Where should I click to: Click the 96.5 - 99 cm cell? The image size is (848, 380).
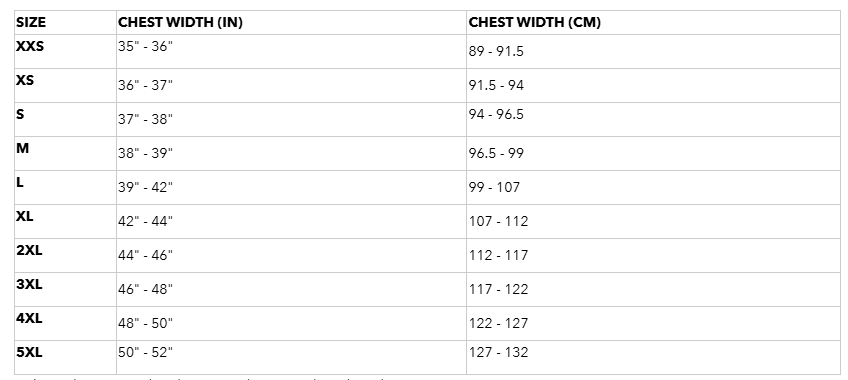[x=496, y=154]
